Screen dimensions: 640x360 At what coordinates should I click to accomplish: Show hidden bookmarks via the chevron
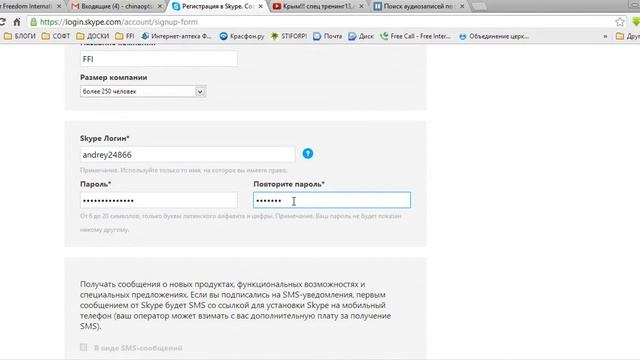(x=605, y=36)
